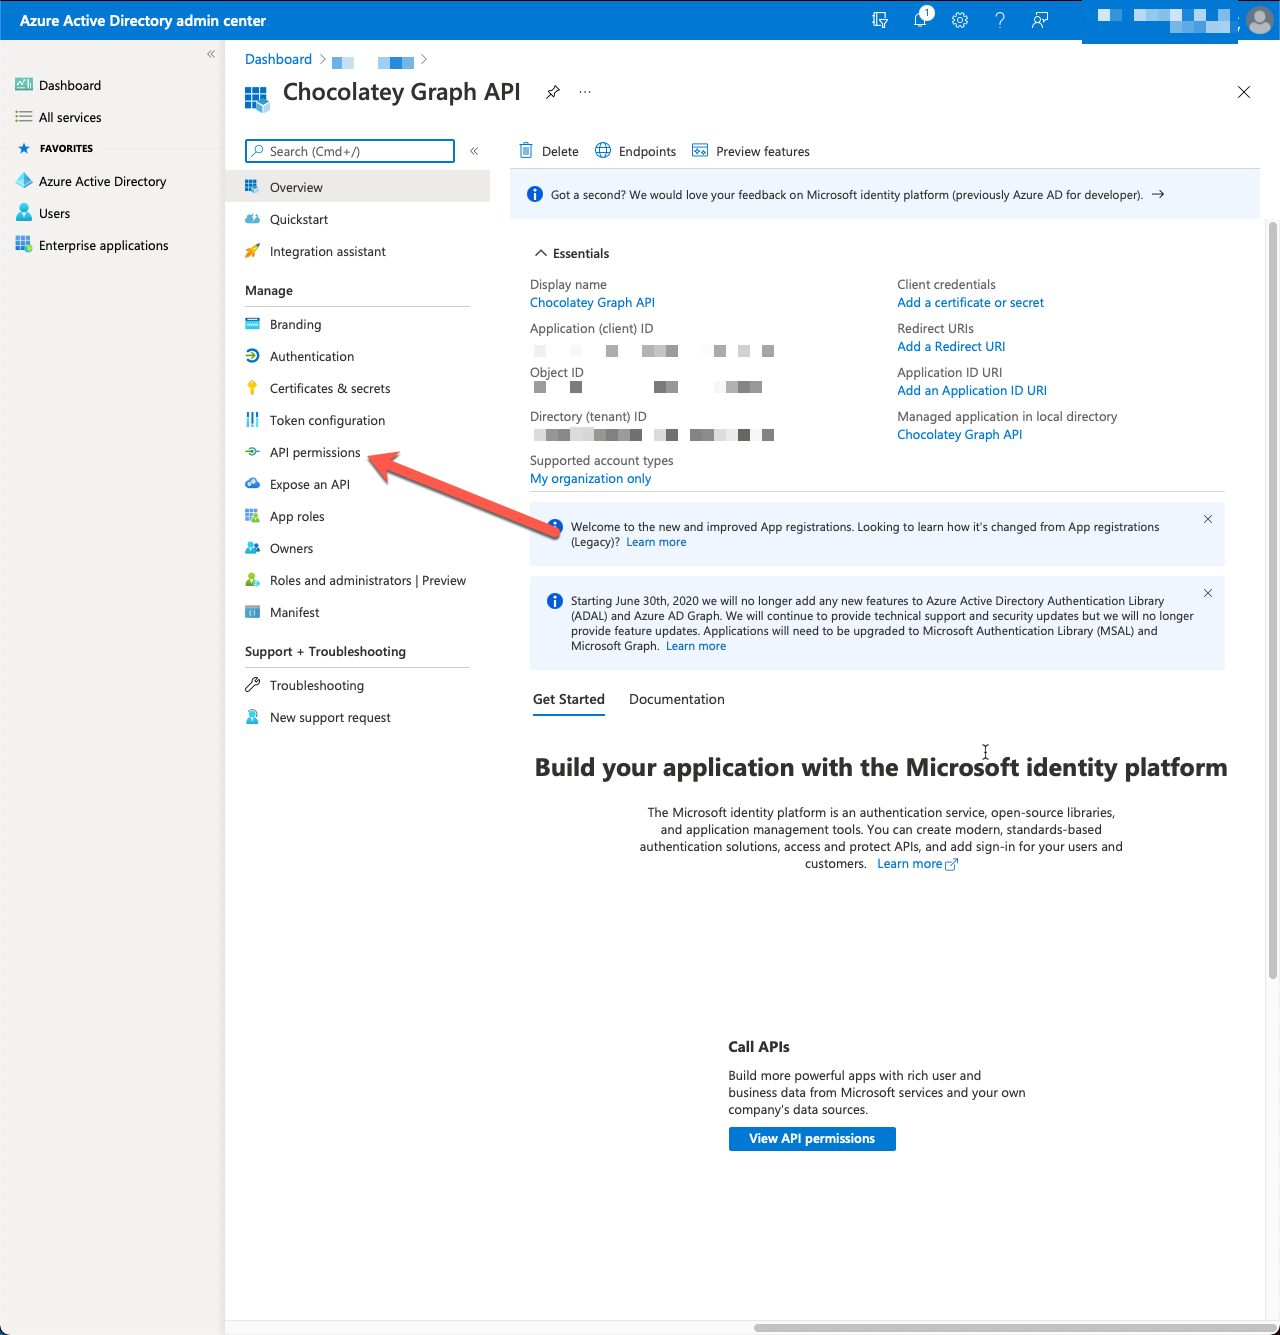
Task: Click the user account avatar
Action: 1259,20
